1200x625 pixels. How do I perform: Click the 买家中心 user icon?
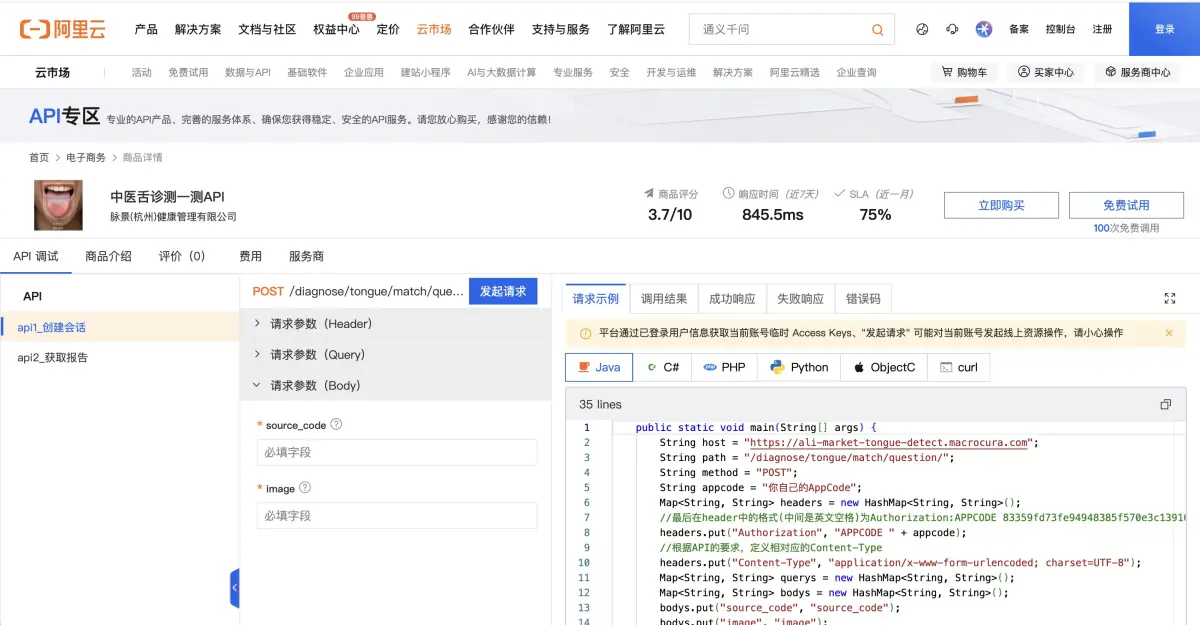pos(1024,72)
